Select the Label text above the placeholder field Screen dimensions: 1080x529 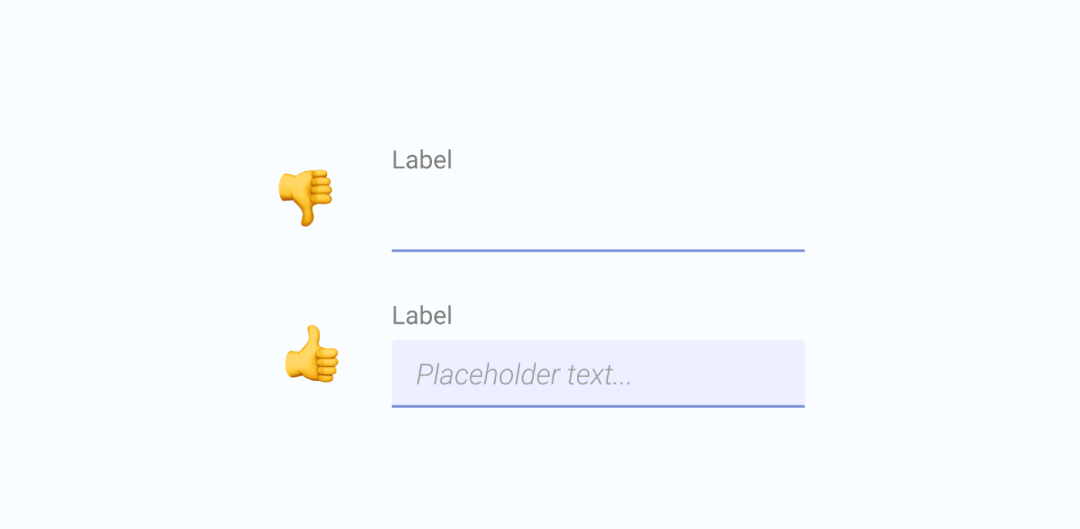click(422, 315)
